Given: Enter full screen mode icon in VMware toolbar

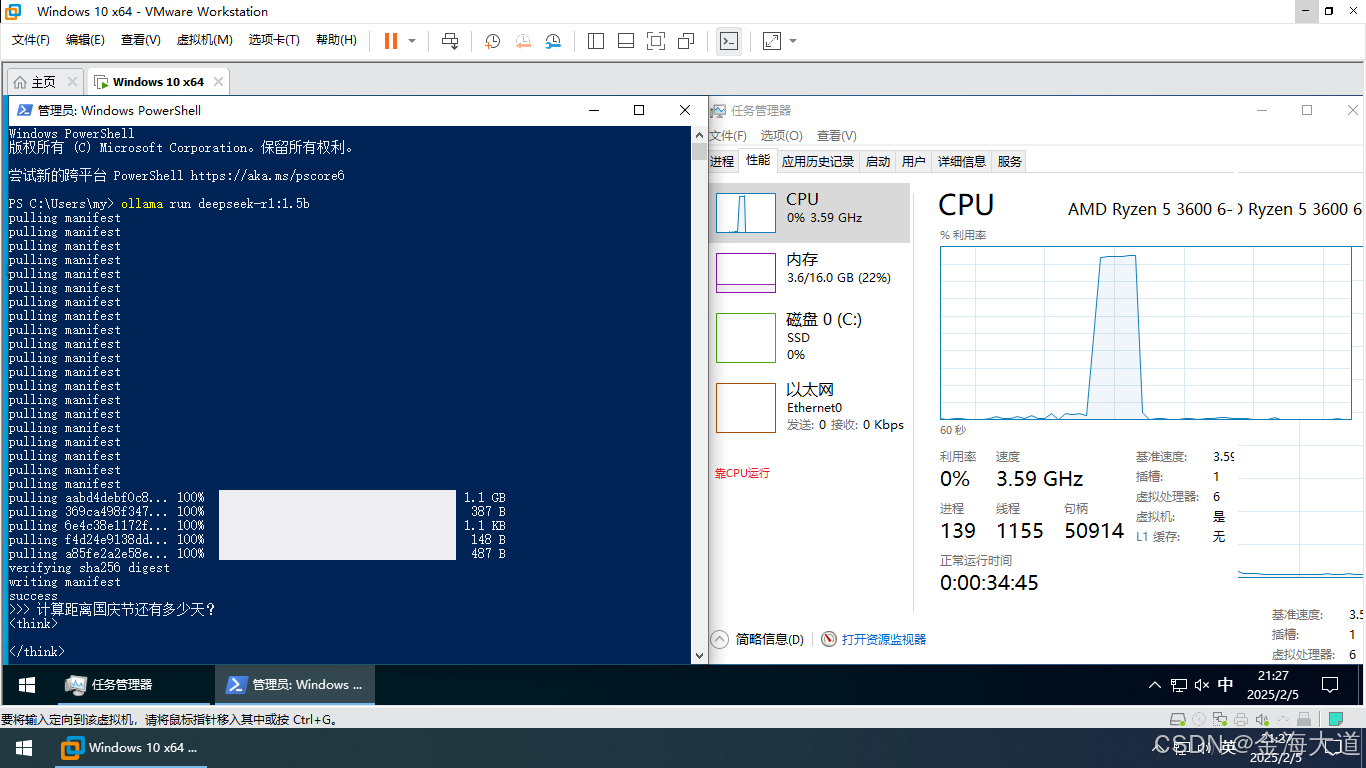Looking at the screenshot, I should [x=656, y=41].
